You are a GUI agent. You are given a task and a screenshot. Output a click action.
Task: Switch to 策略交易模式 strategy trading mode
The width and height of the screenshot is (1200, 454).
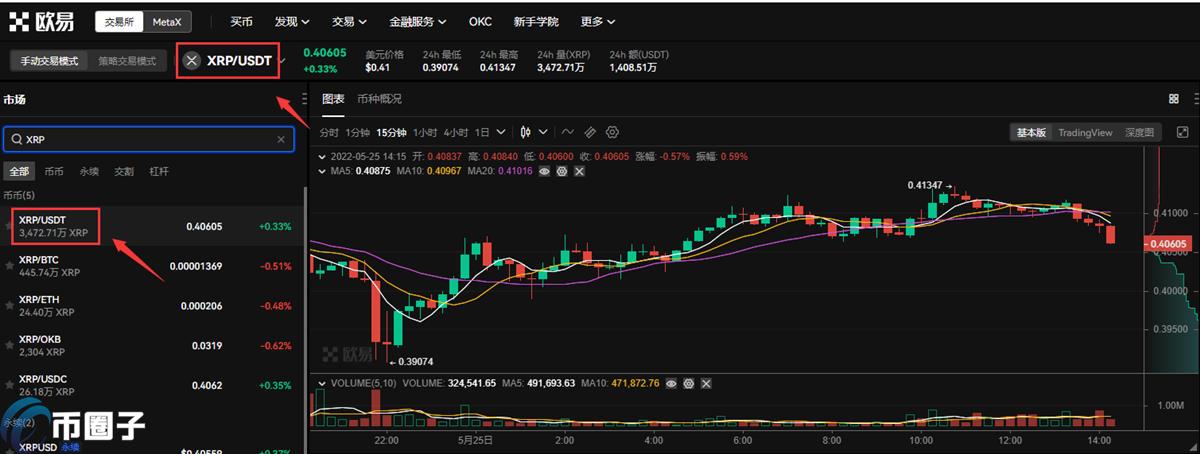pyautogui.click(x=127, y=61)
